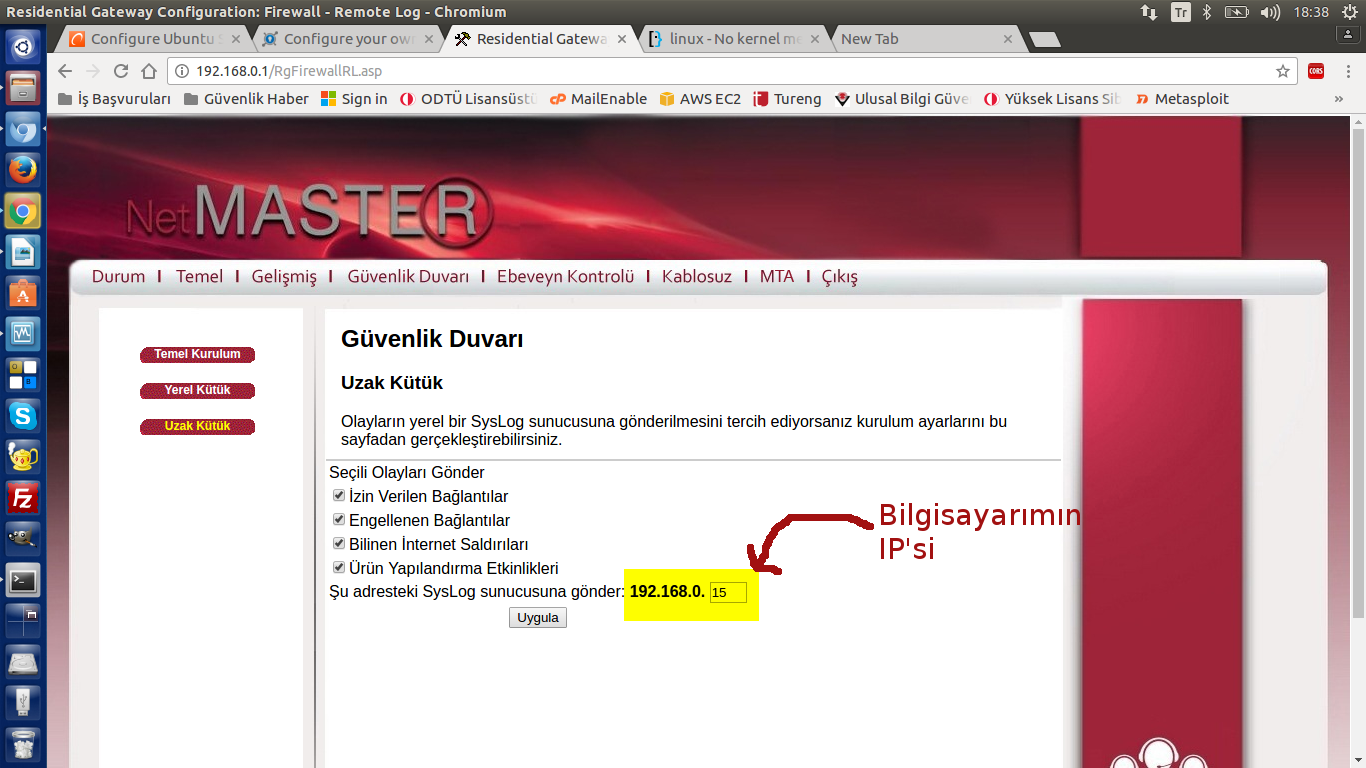Open the MailEnable bookmark
The width and height of the screenshot is (1366, 768).
[x=598, y=99]
